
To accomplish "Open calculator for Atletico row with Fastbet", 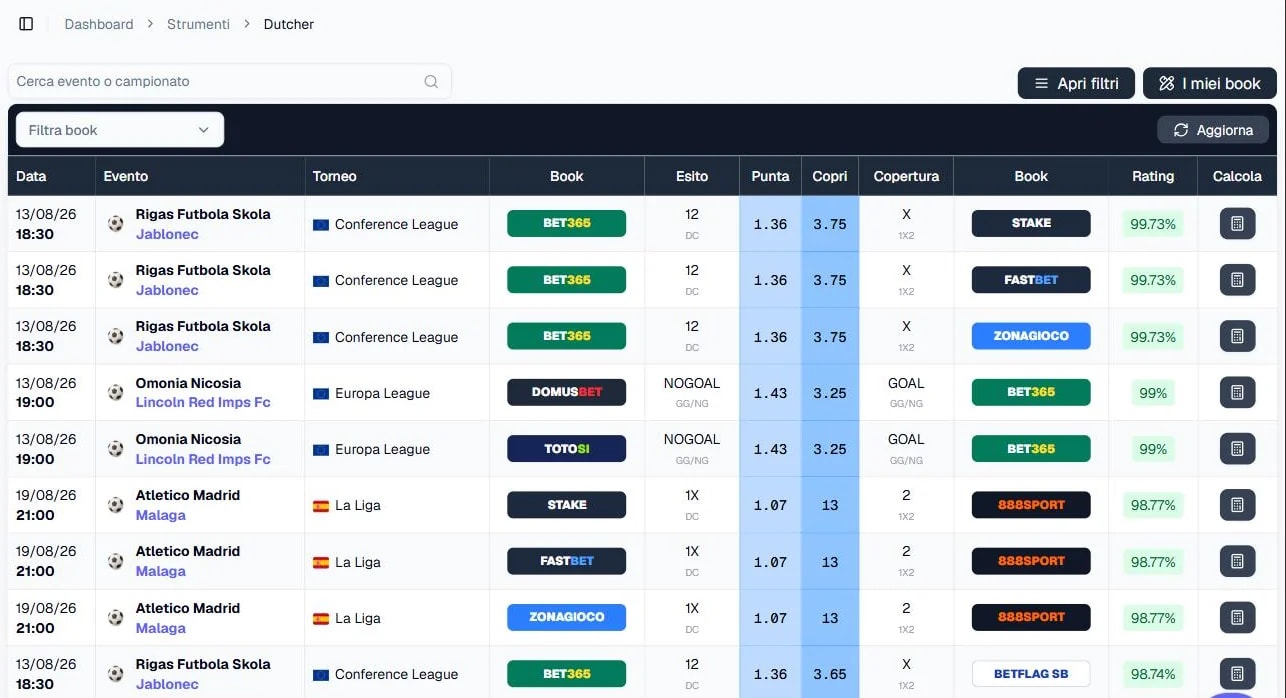I will (1237, 561).
